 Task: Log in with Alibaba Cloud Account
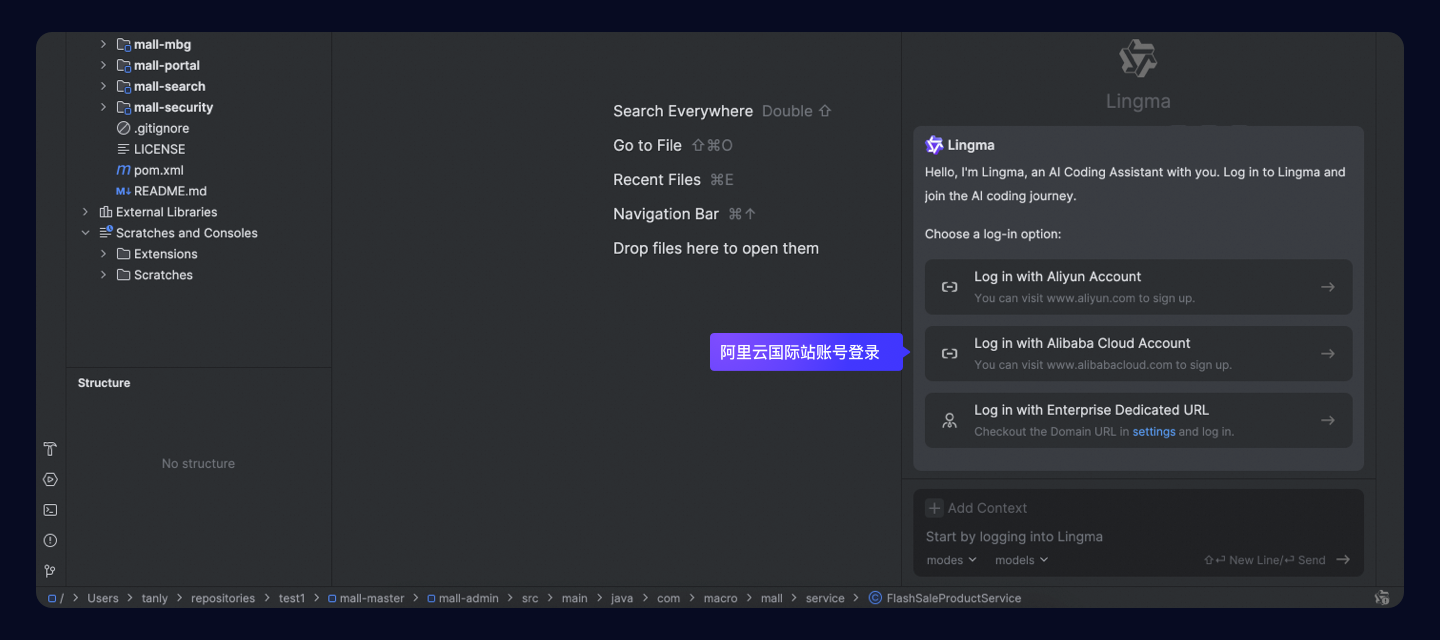click(1138, 354)
